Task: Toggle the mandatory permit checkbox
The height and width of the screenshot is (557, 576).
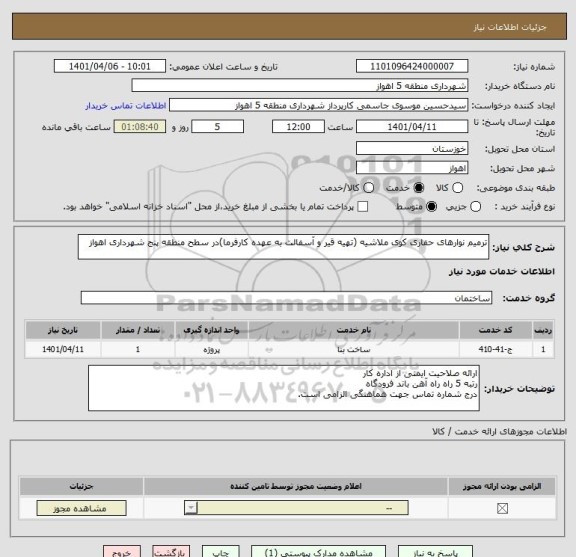Action: tap(502, 509)
